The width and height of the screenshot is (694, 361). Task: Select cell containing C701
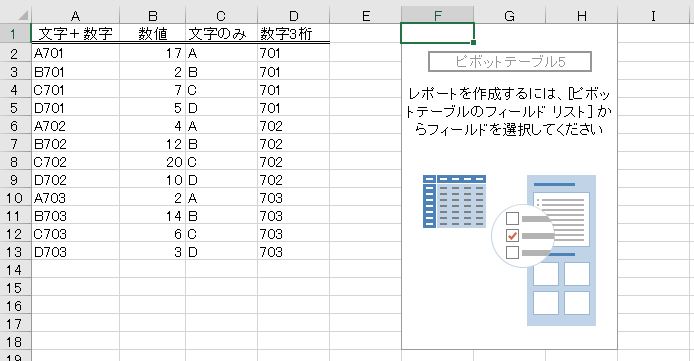[x=75, y=90]
